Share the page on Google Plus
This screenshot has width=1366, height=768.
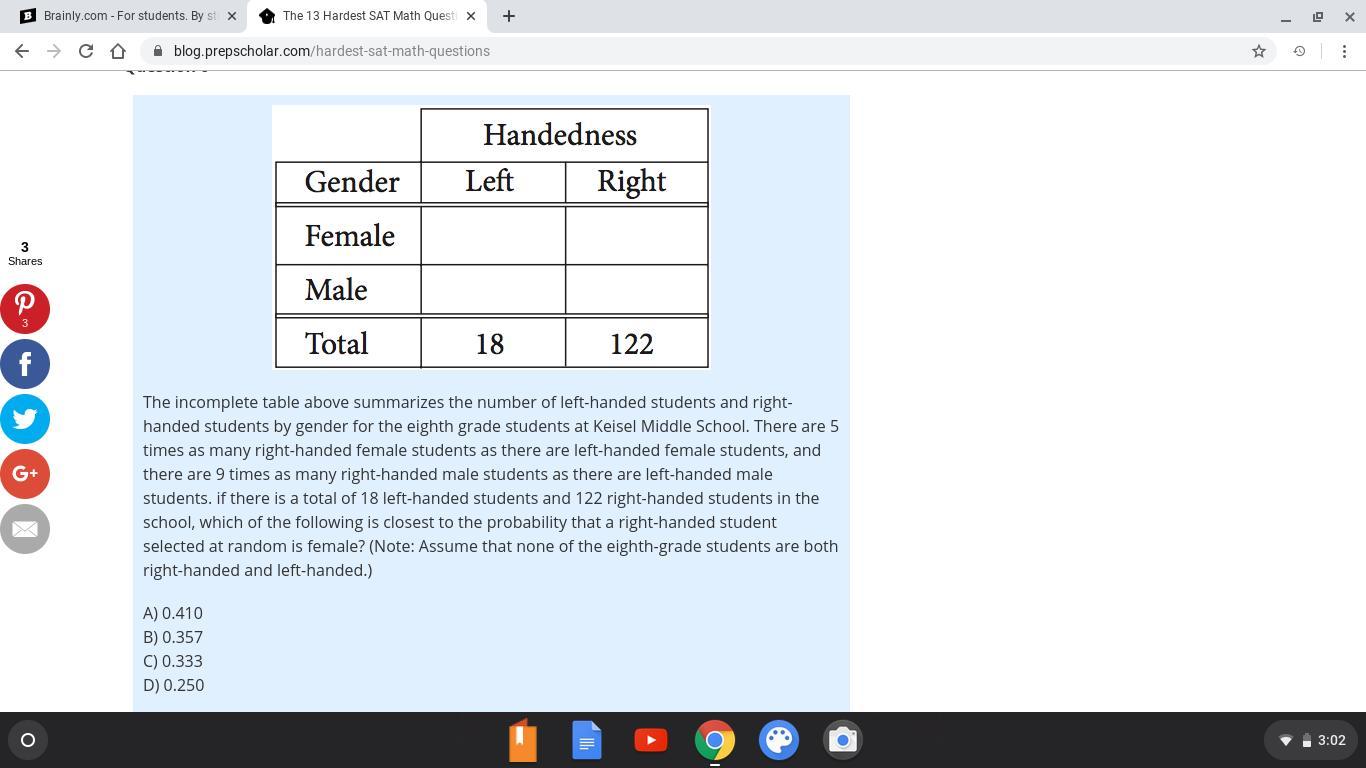25,473
